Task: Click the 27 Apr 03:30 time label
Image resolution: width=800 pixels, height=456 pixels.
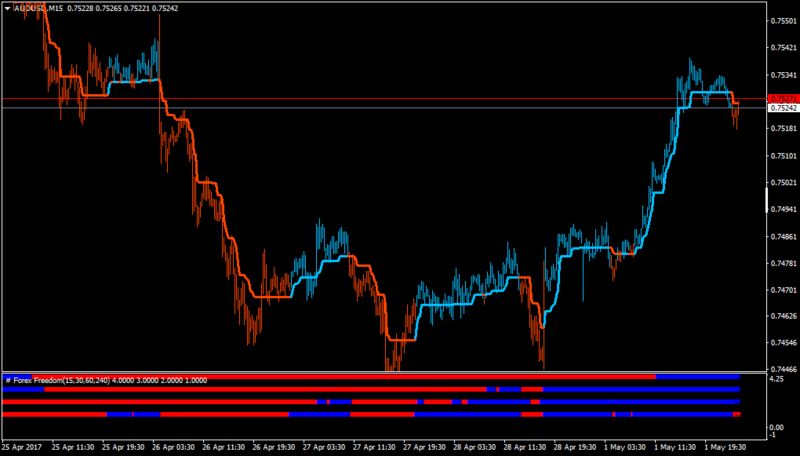Action: [323, 447]
